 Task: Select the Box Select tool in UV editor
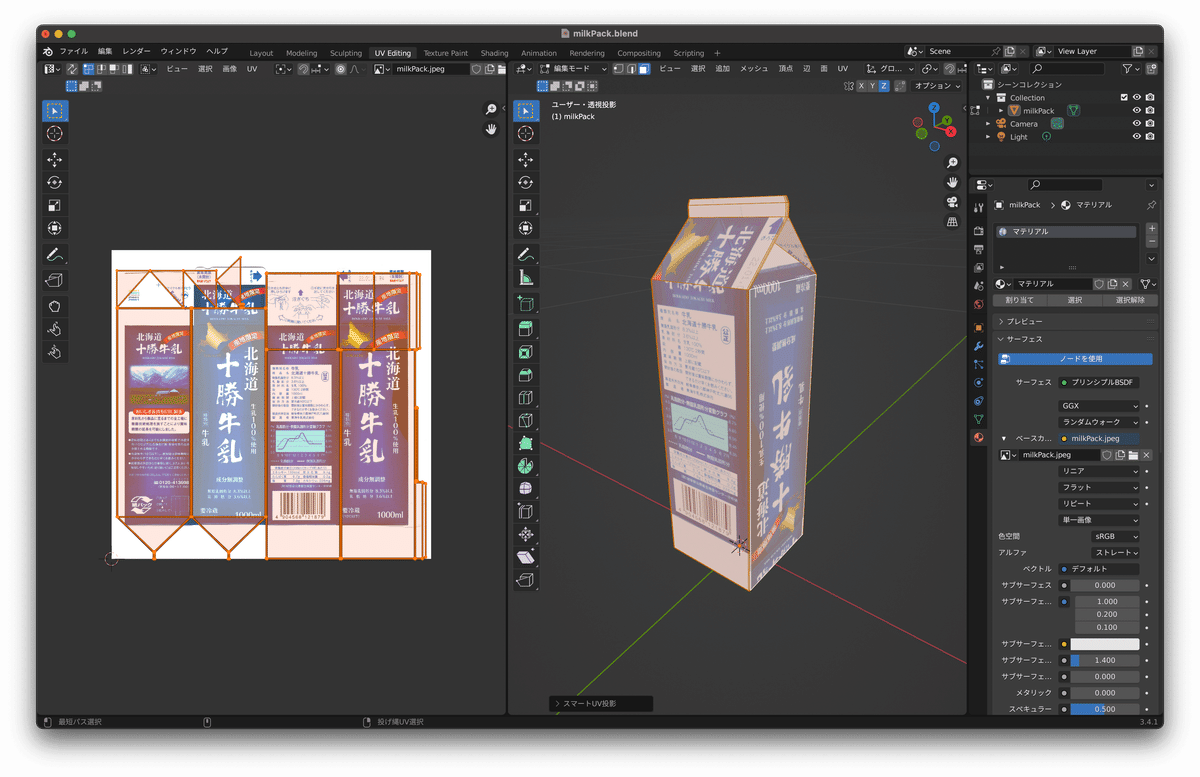pyautogui.click(x=55, y=111)
